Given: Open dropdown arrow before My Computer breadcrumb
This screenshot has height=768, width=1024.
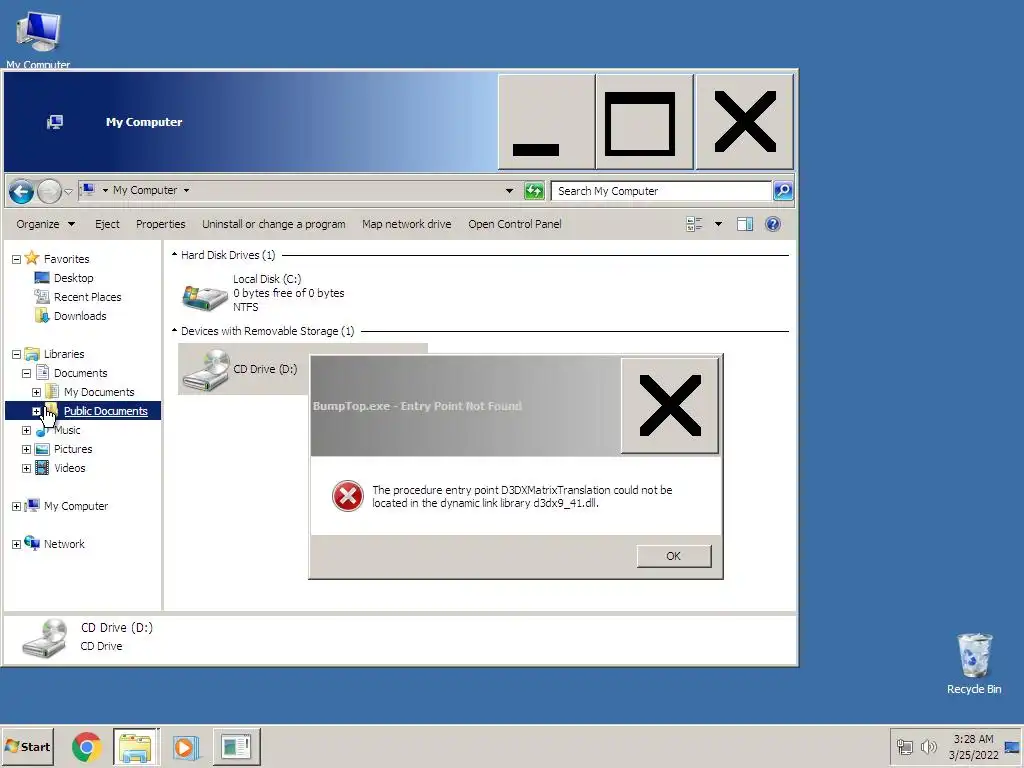Looking at the screenshot, I should (x=104, y=191).
